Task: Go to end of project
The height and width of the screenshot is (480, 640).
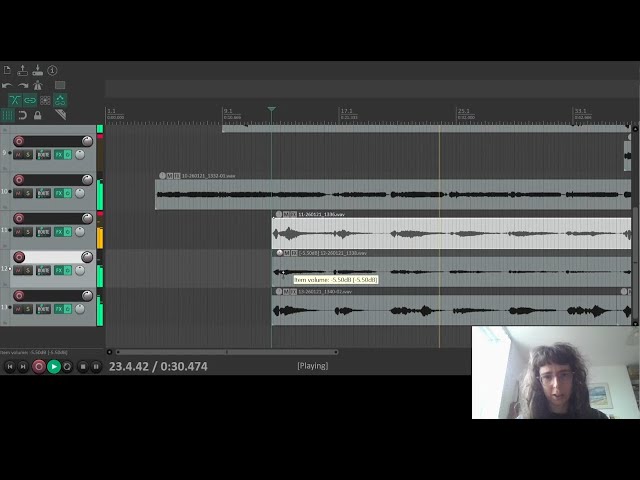Action: click(23, 367)
